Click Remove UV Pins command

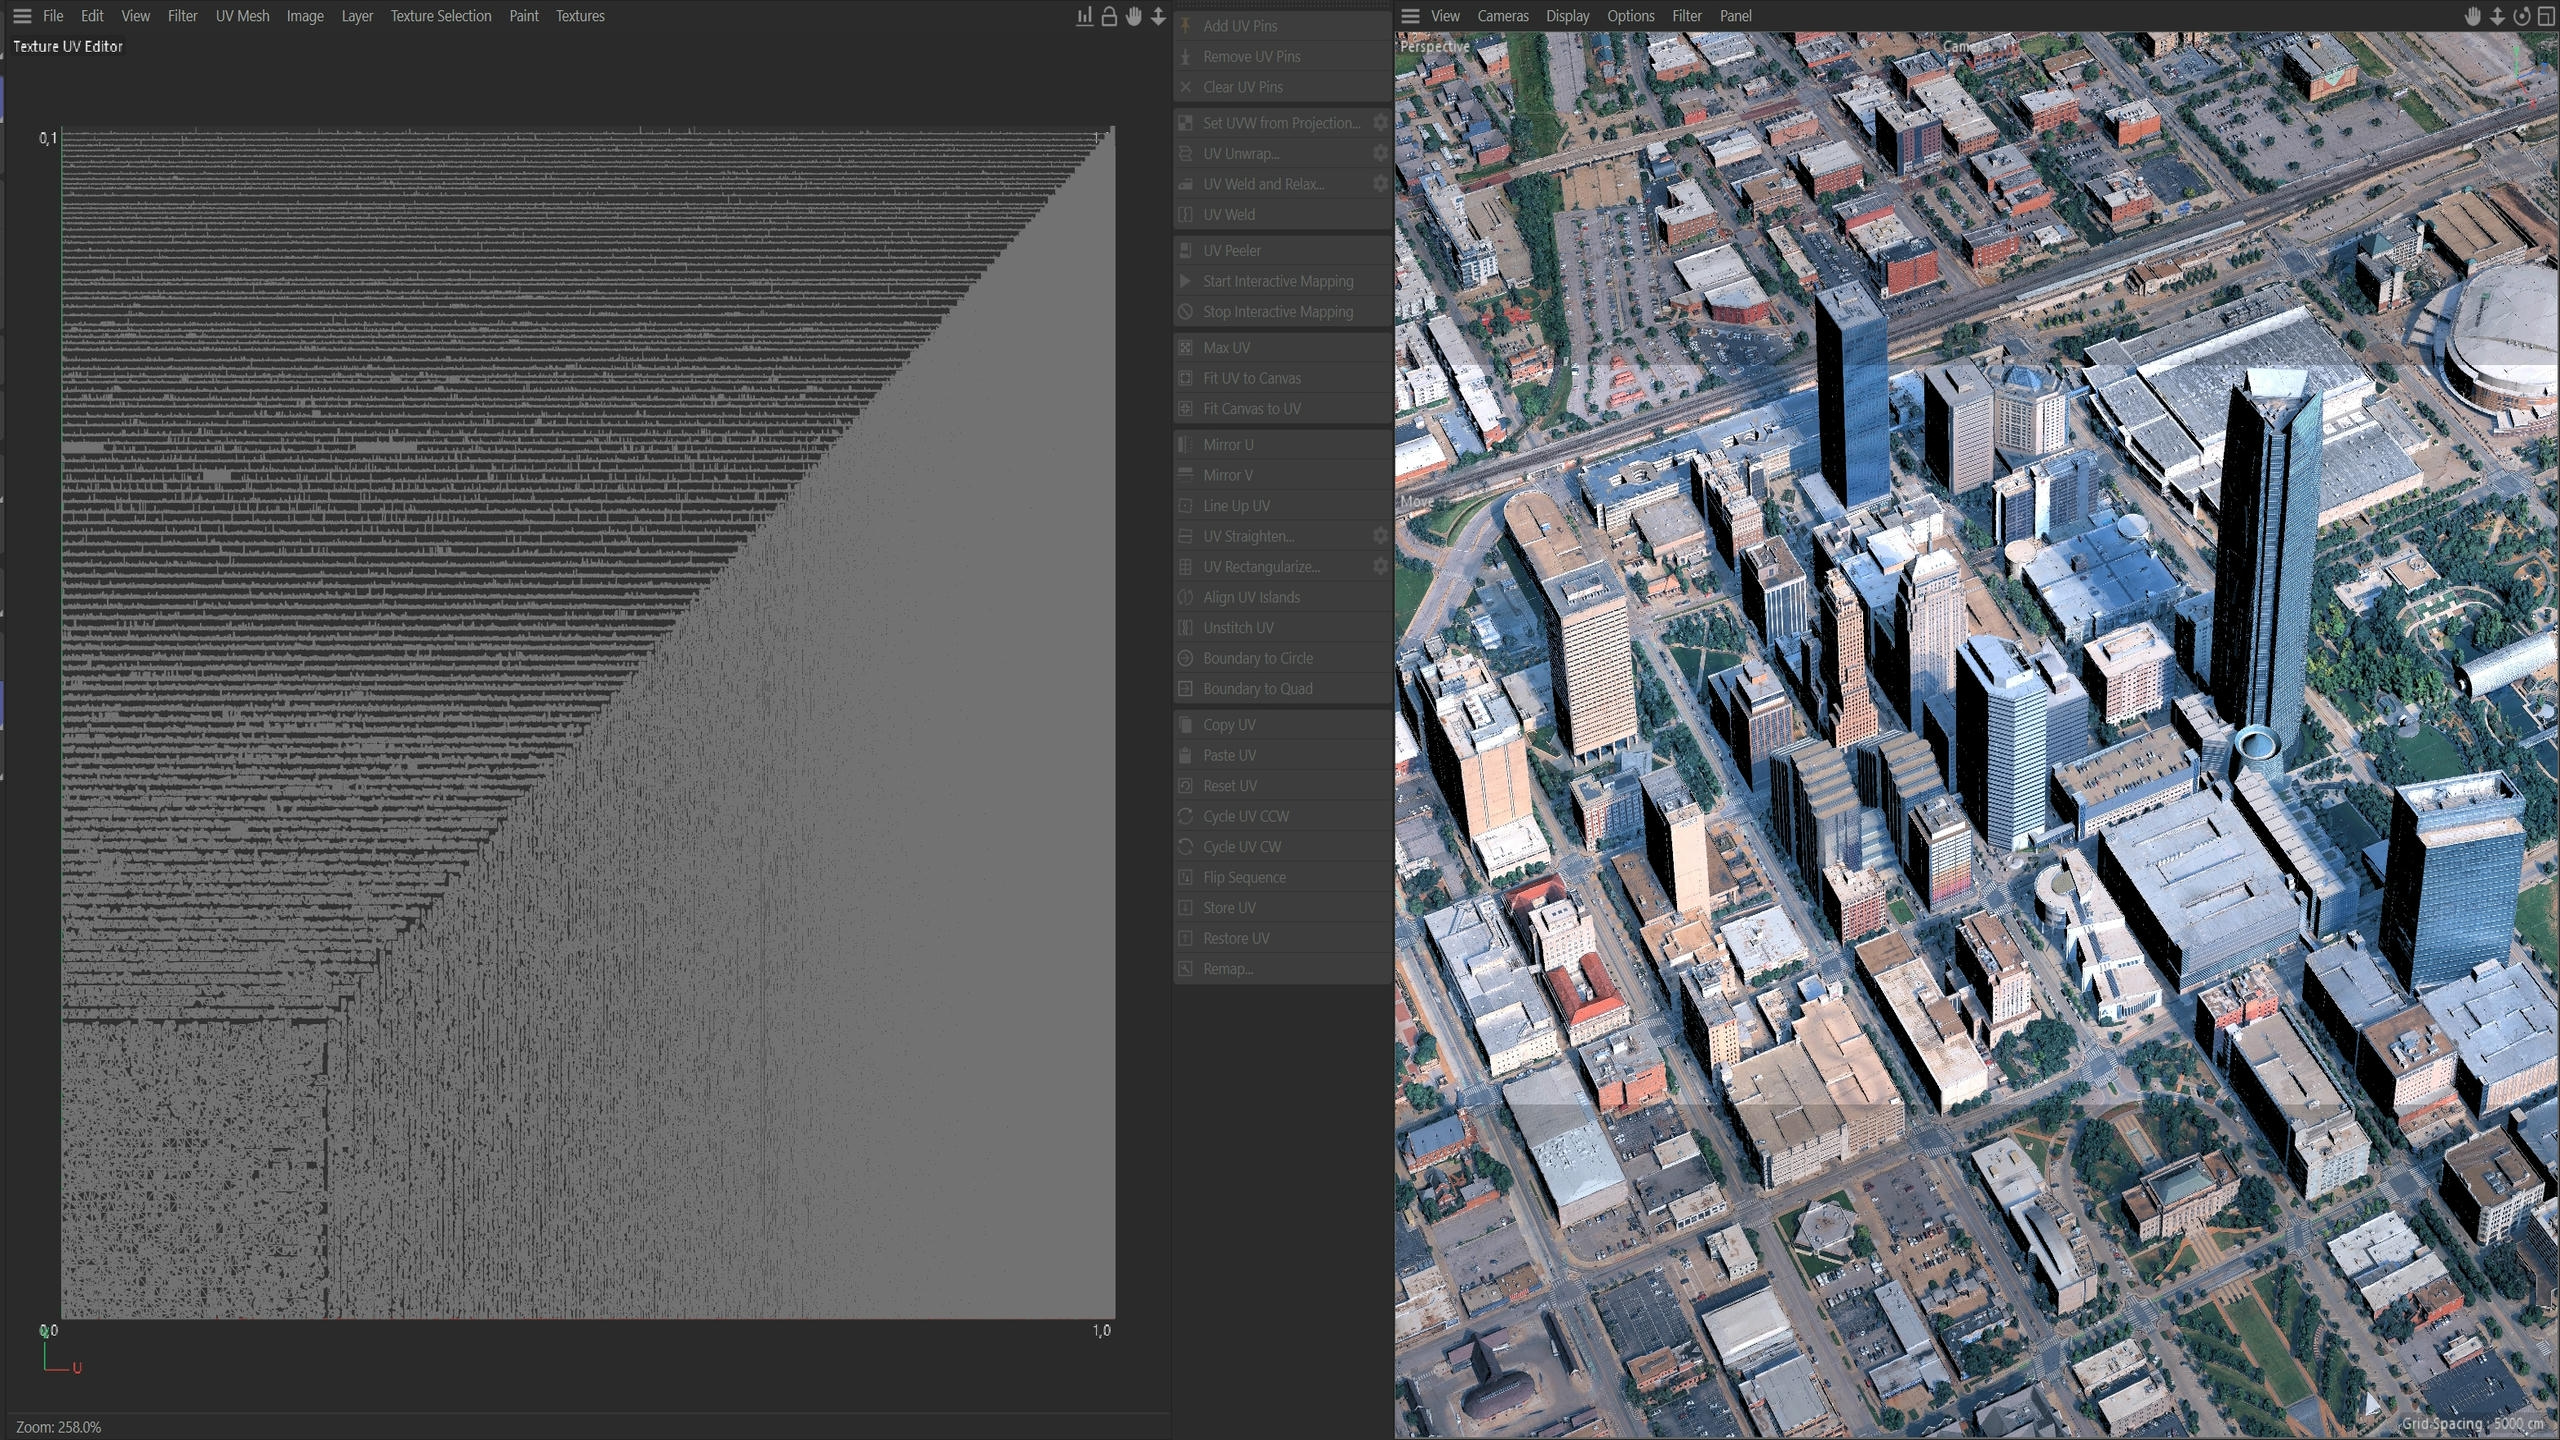coord(1281,57)
